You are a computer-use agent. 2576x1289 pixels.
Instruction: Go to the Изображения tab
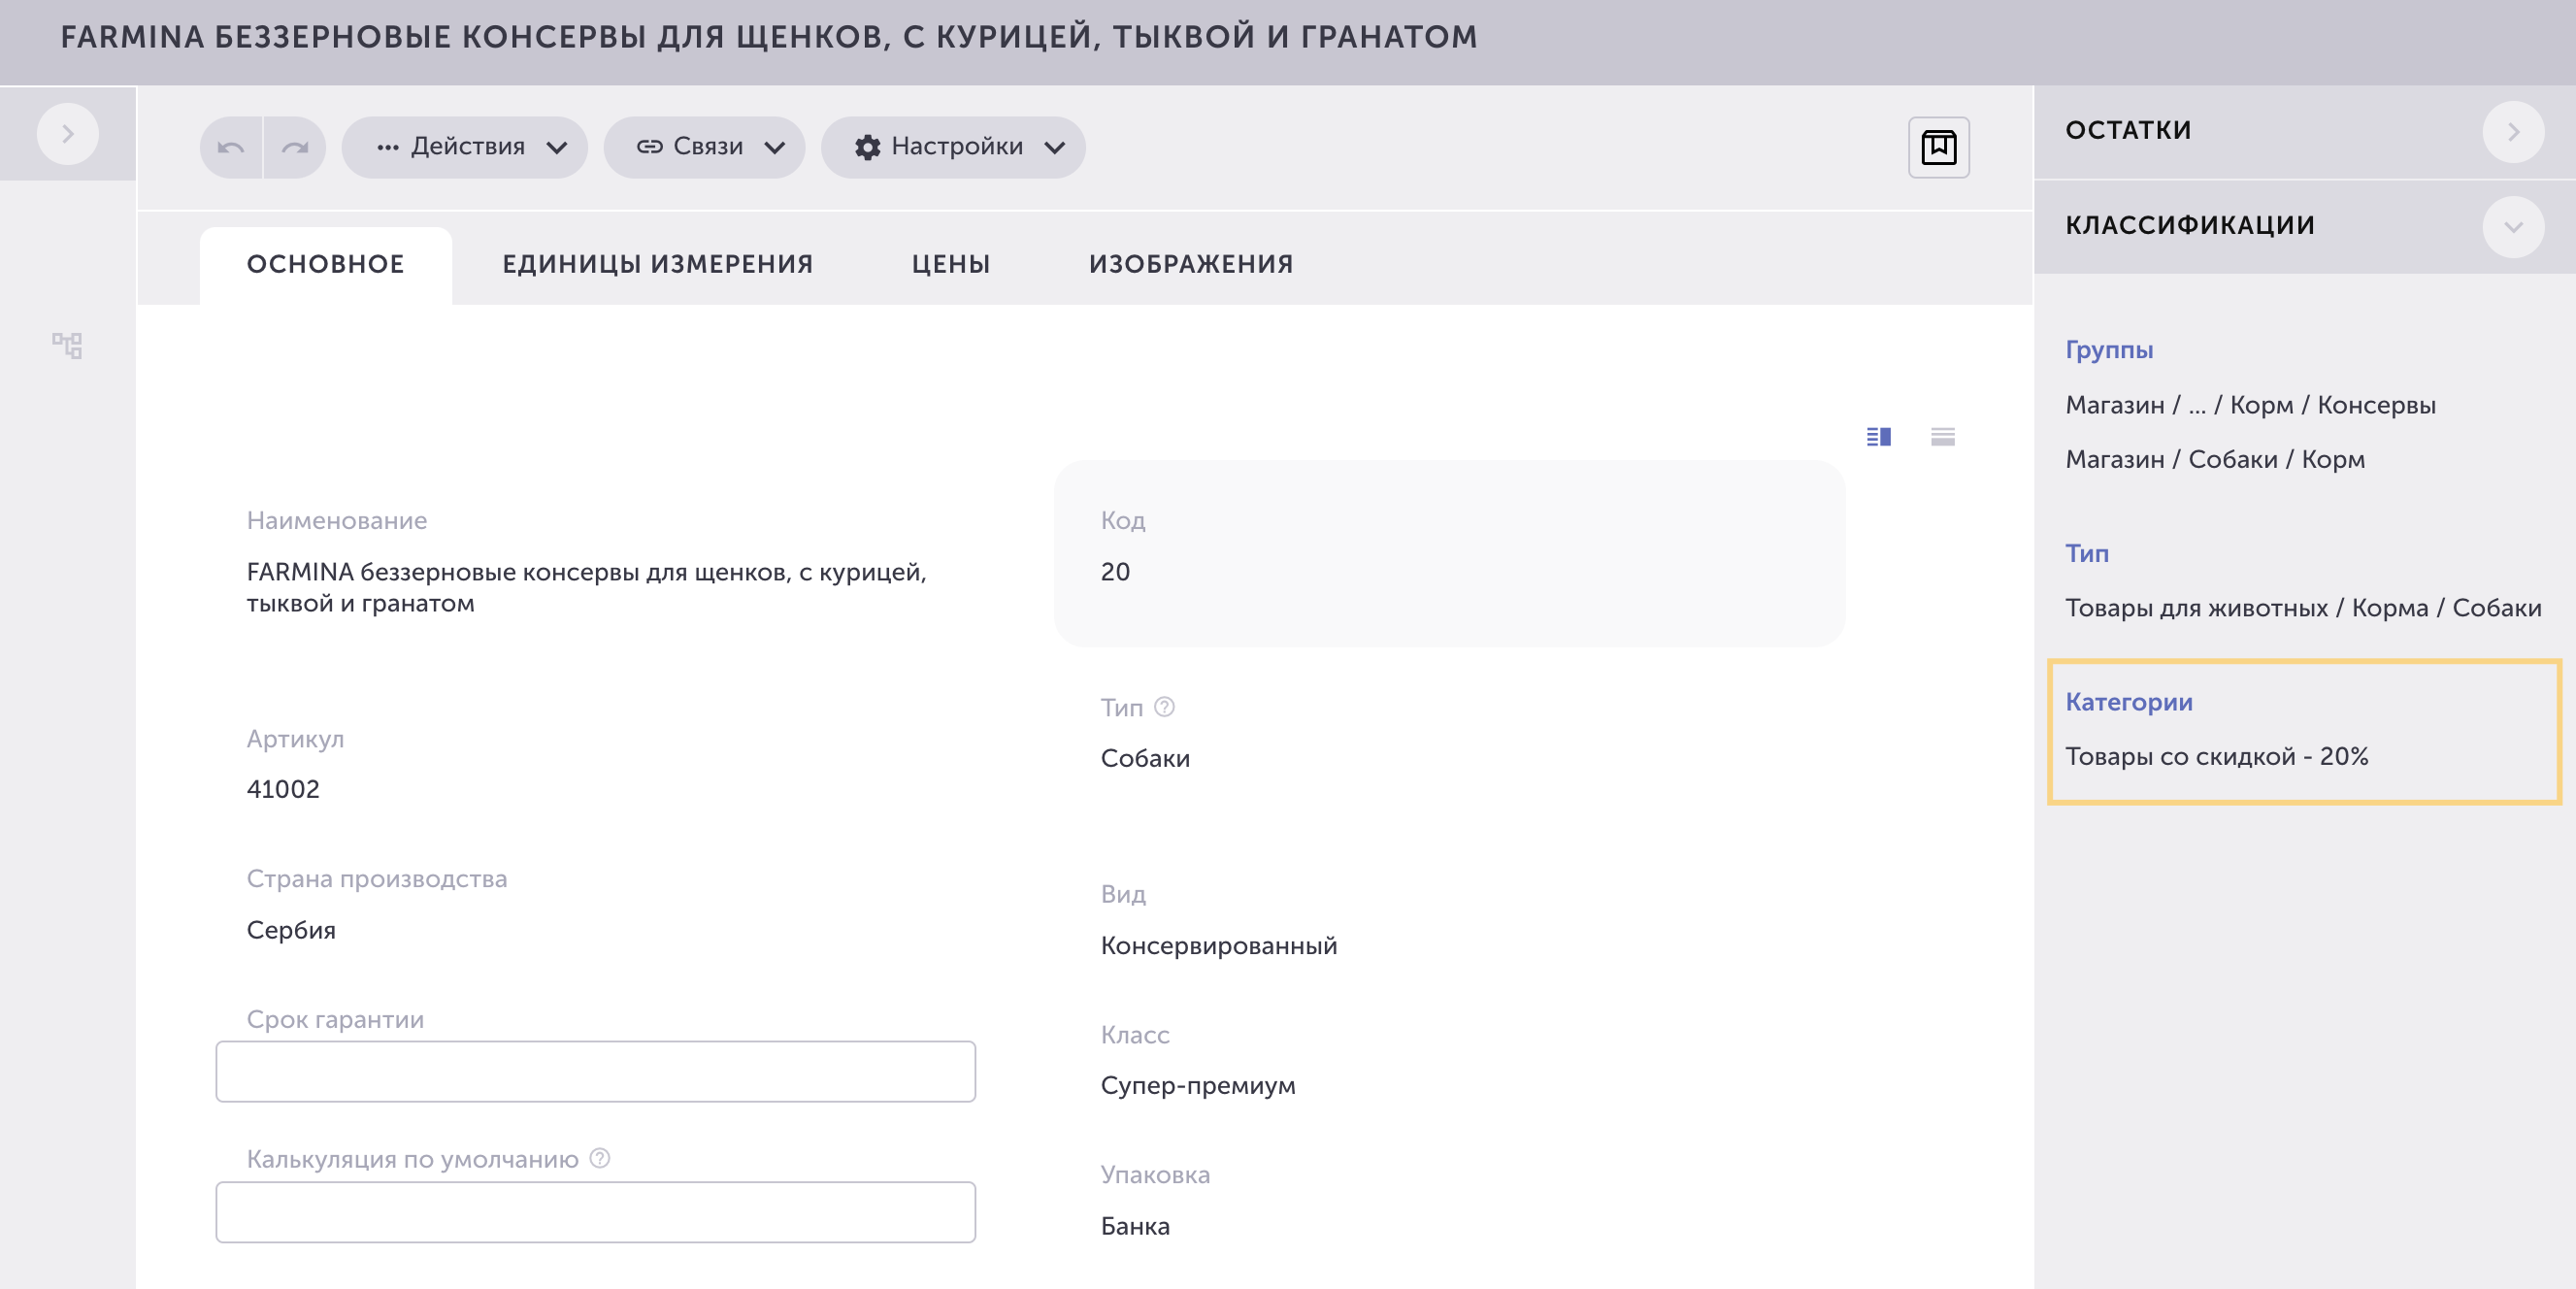point(1191,265)
